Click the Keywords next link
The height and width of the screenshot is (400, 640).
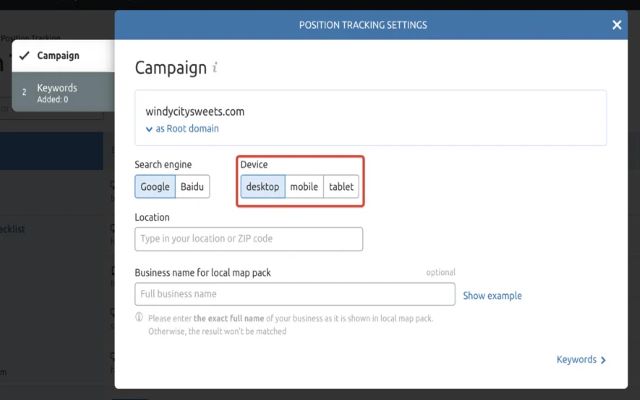[576, 360]
